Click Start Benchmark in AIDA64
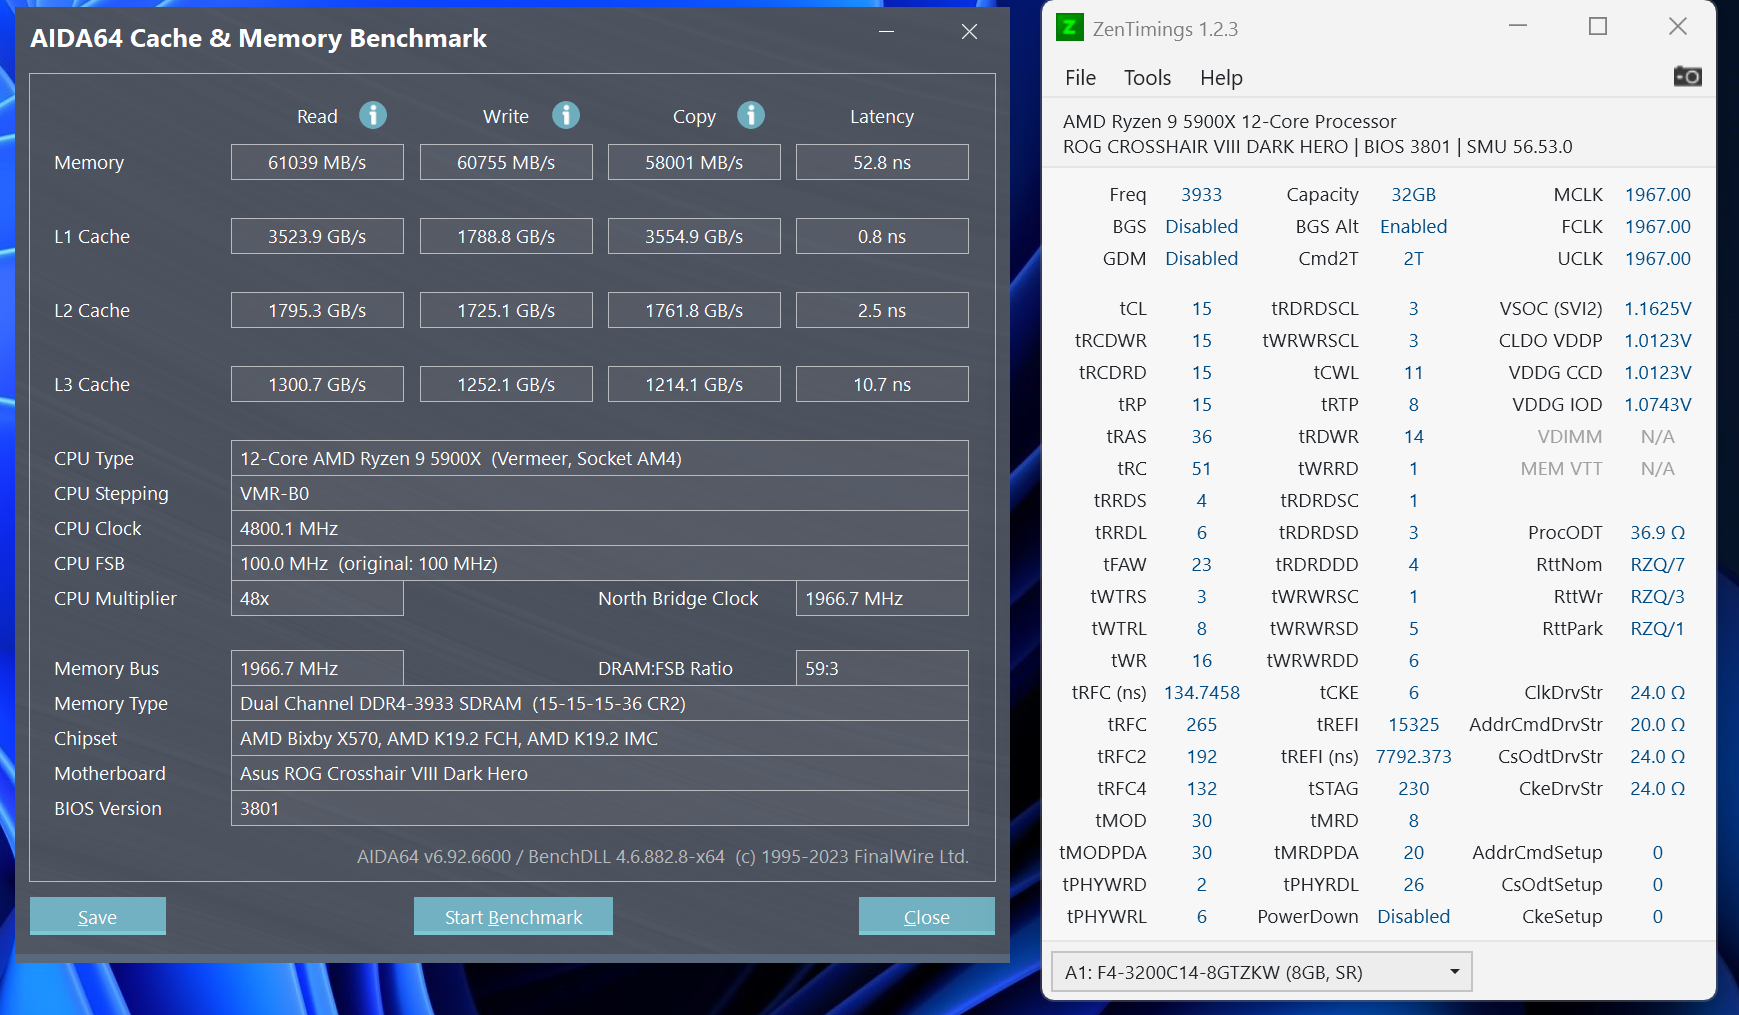Screen dimensions: 1739x1015 (x=513, y=916)
